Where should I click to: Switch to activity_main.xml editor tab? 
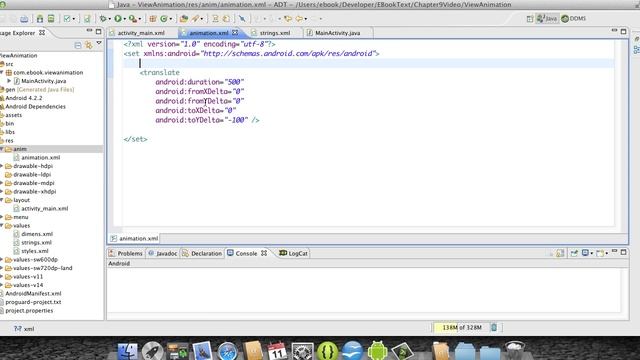point(141,33)
